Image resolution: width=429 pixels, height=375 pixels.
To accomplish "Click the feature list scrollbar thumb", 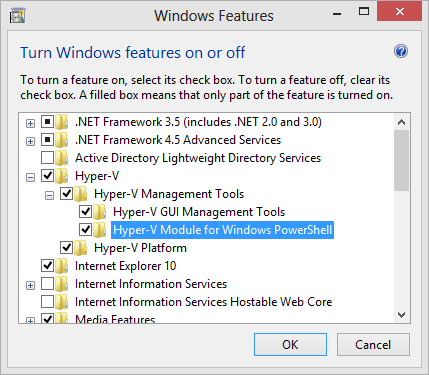I will [x=402, y=161].
